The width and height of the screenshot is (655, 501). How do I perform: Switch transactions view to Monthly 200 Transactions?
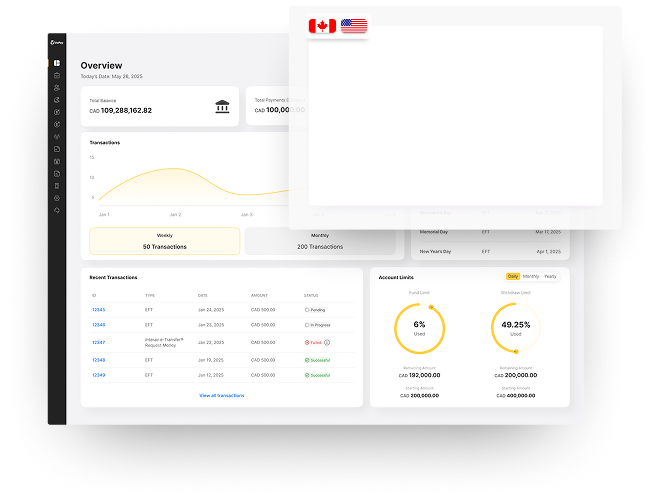coord(320,241)
